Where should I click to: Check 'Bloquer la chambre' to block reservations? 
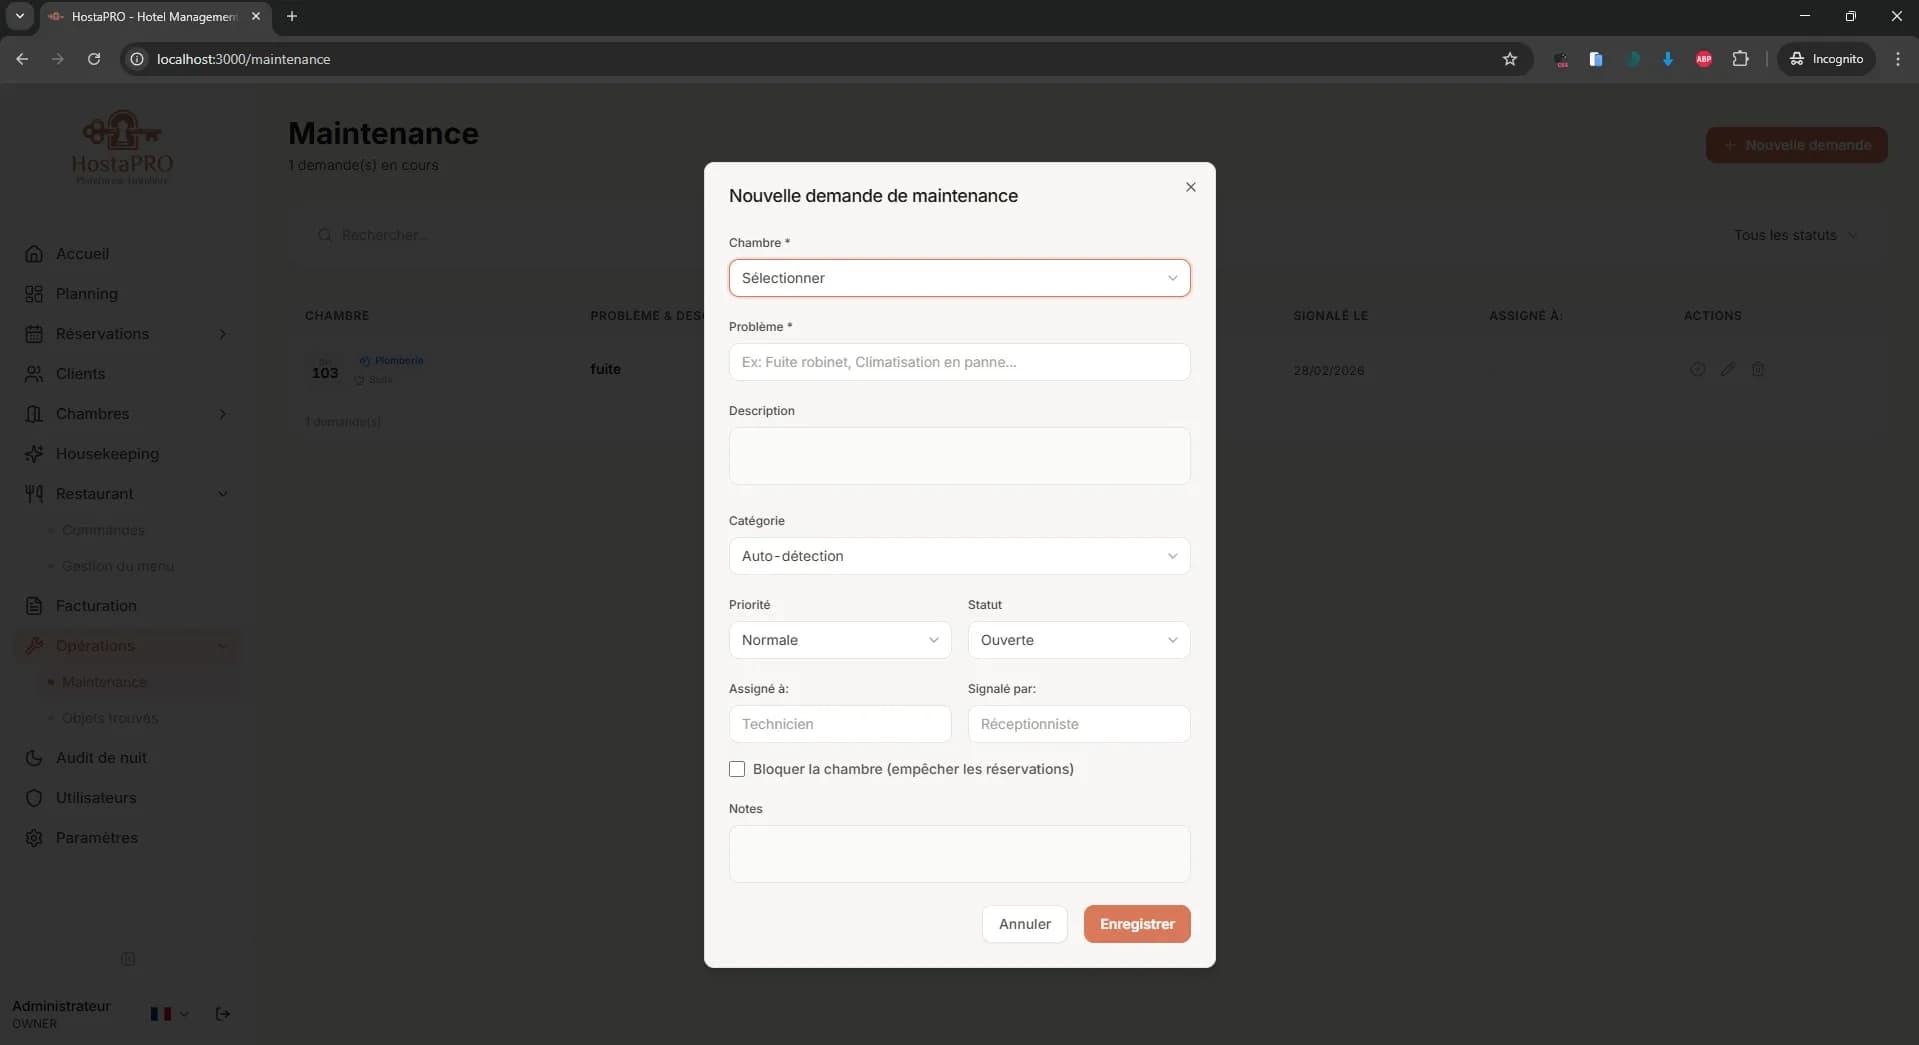click(737, 769)
